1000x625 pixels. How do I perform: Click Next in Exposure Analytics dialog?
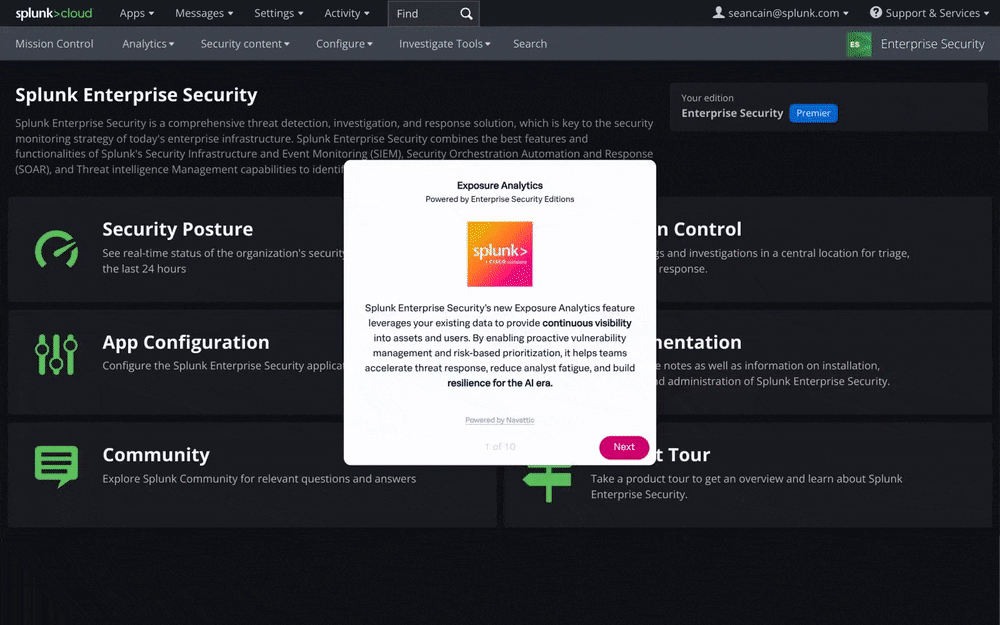(x=624, y=447)
